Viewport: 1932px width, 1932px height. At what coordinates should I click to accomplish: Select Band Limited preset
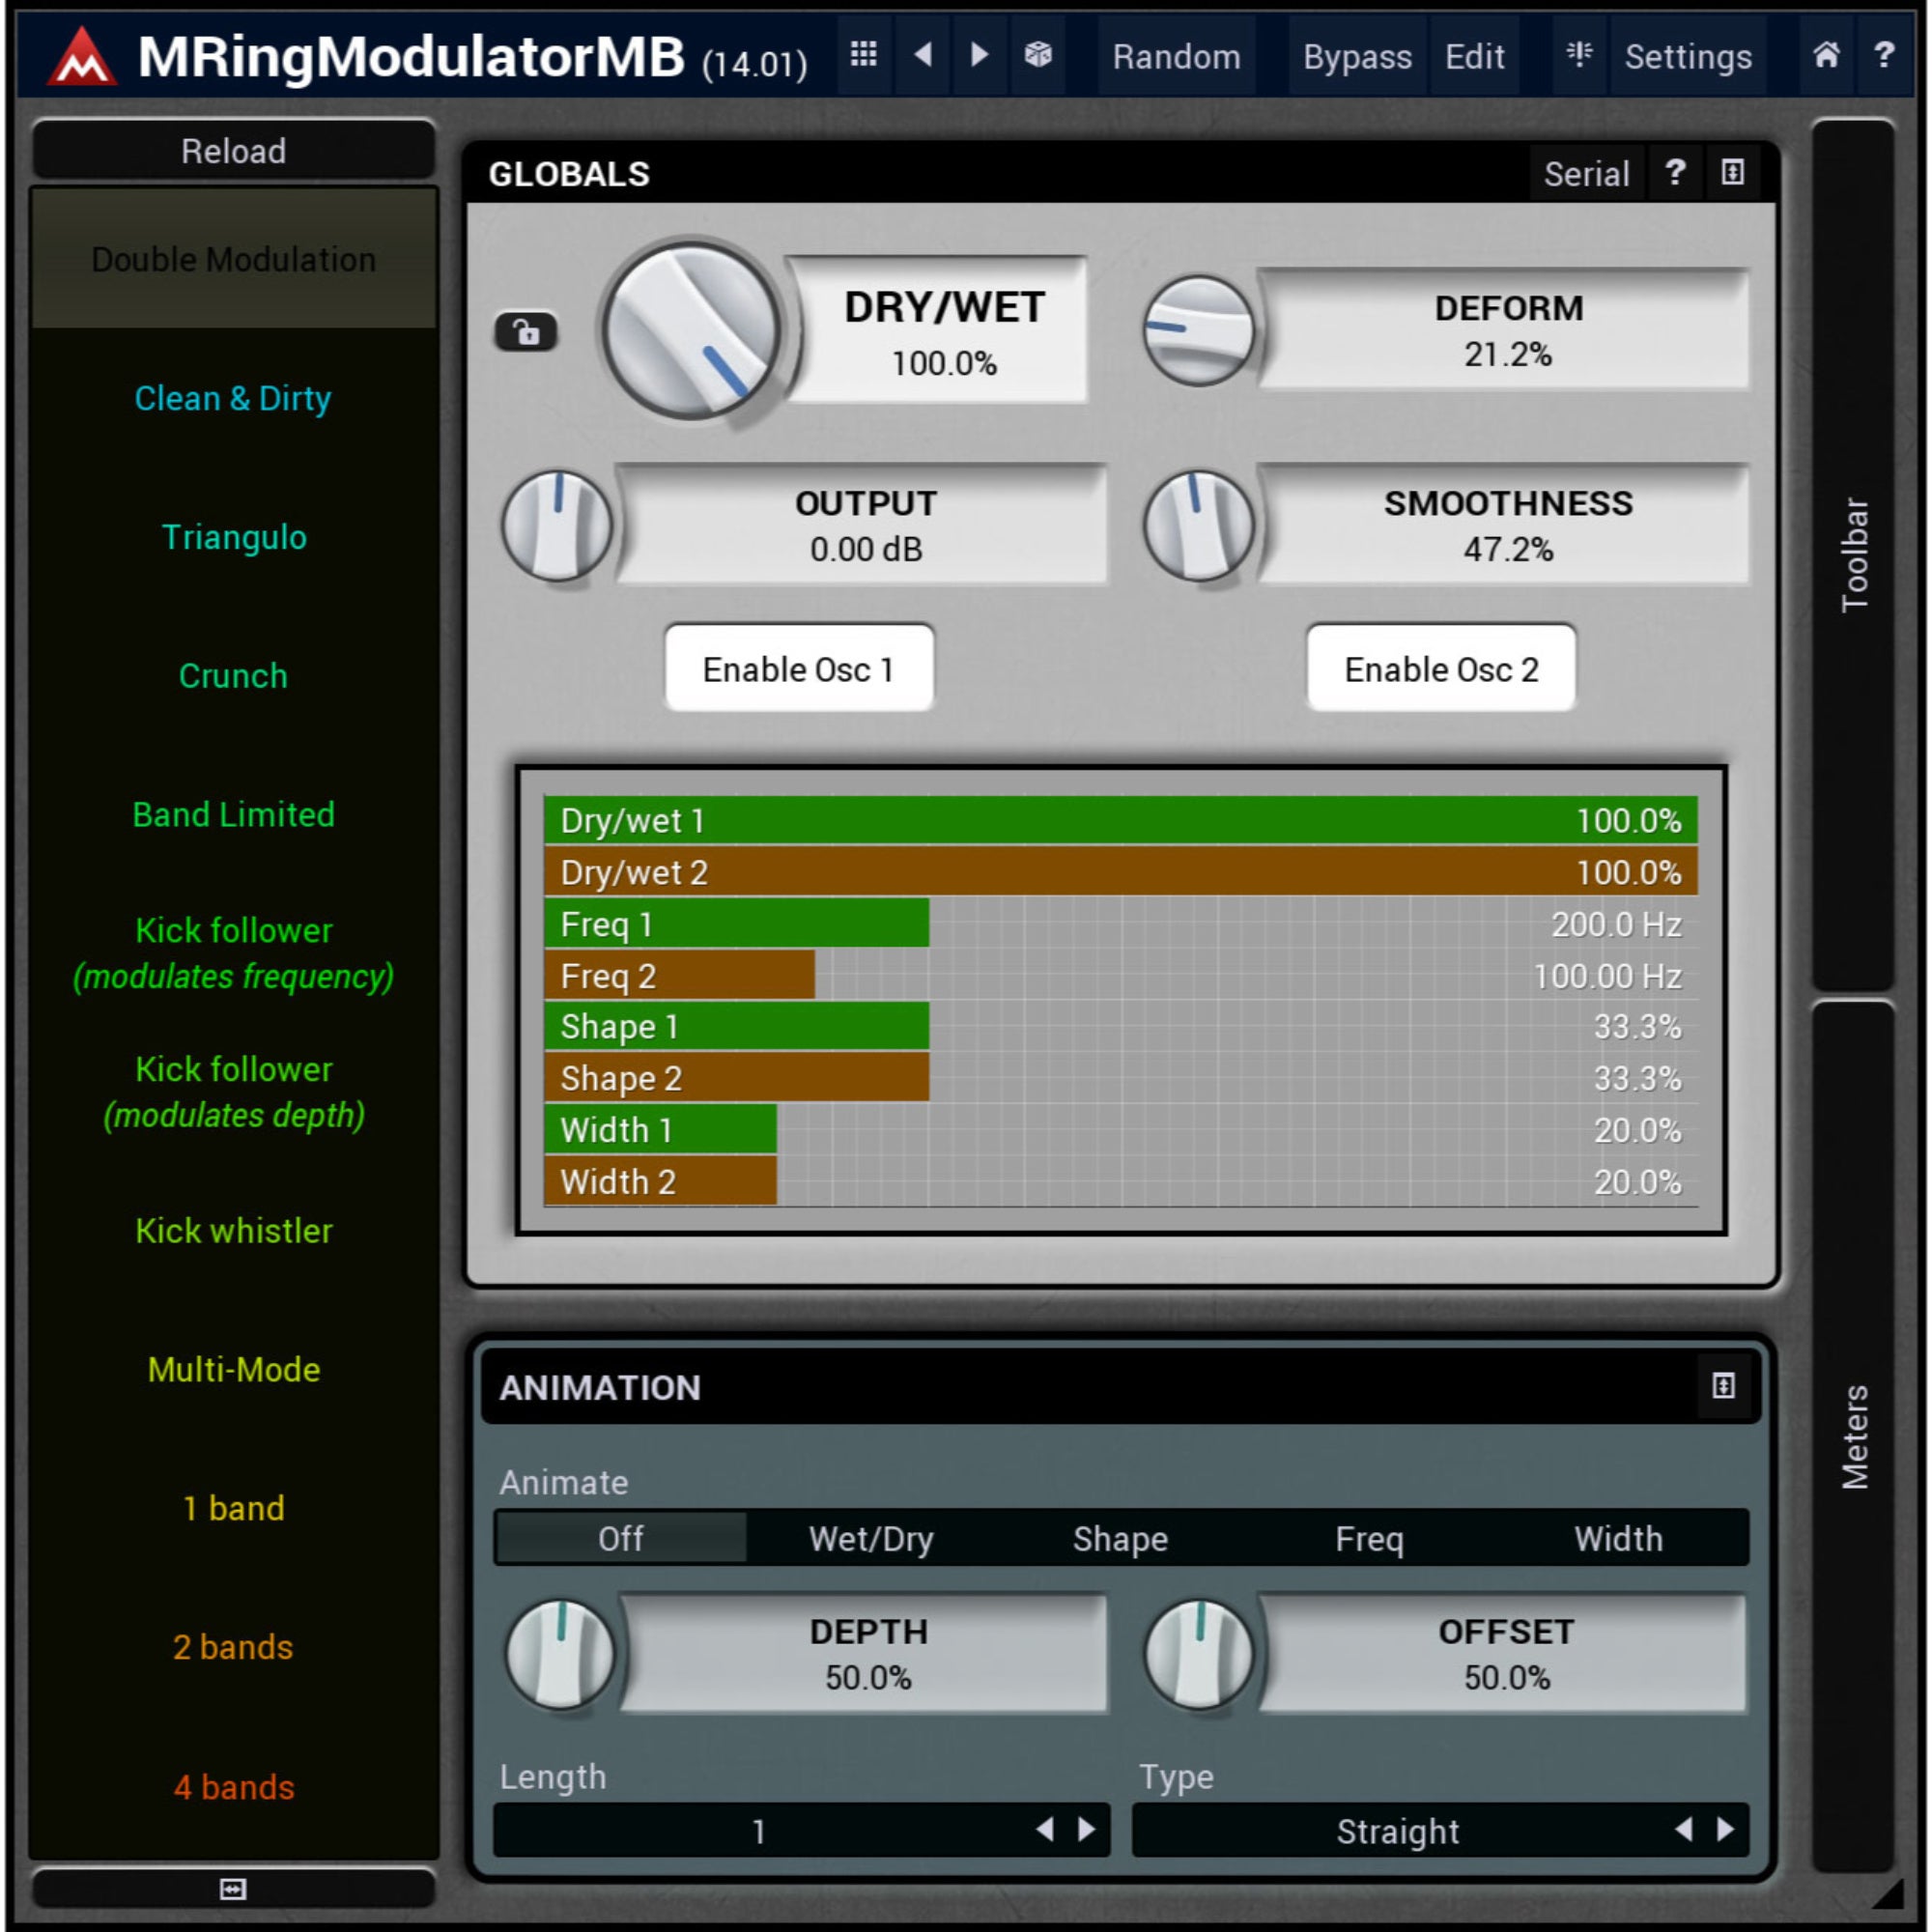pyautogui.click(x=234, y=814)
